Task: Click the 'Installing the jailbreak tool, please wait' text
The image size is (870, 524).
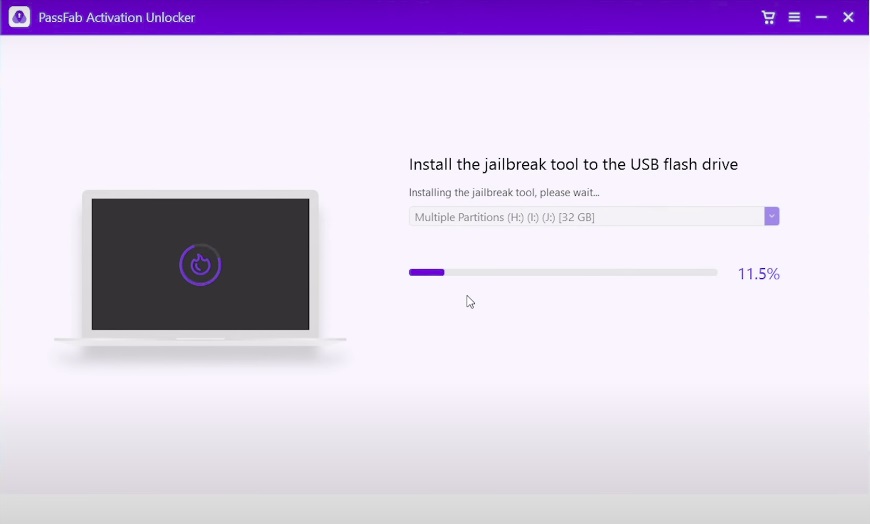Action: point(504,193)
